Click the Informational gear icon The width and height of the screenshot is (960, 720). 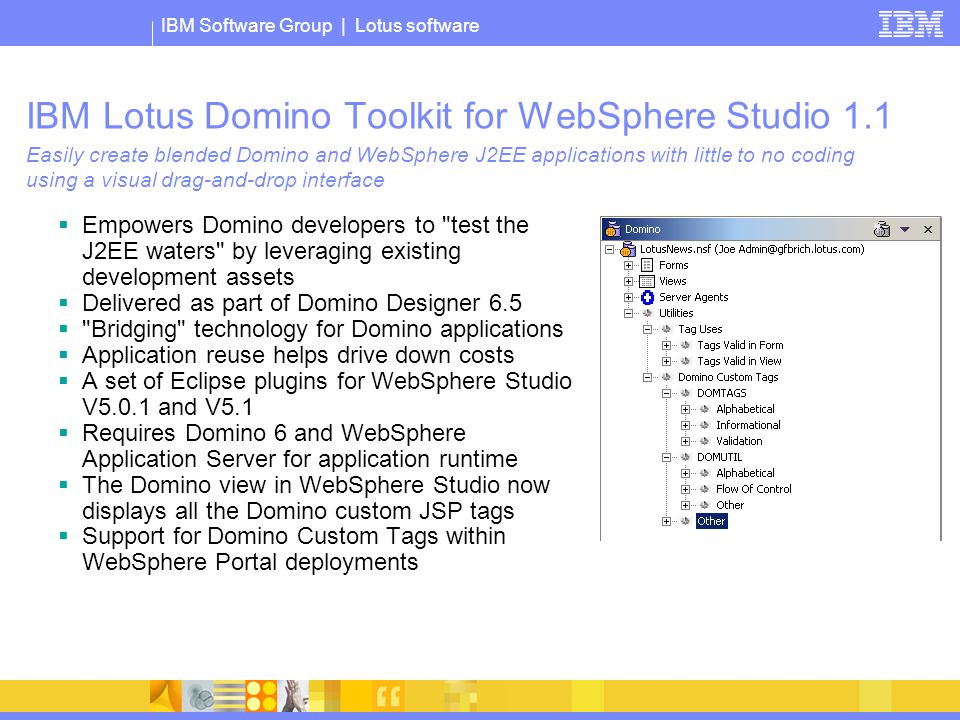704,424
